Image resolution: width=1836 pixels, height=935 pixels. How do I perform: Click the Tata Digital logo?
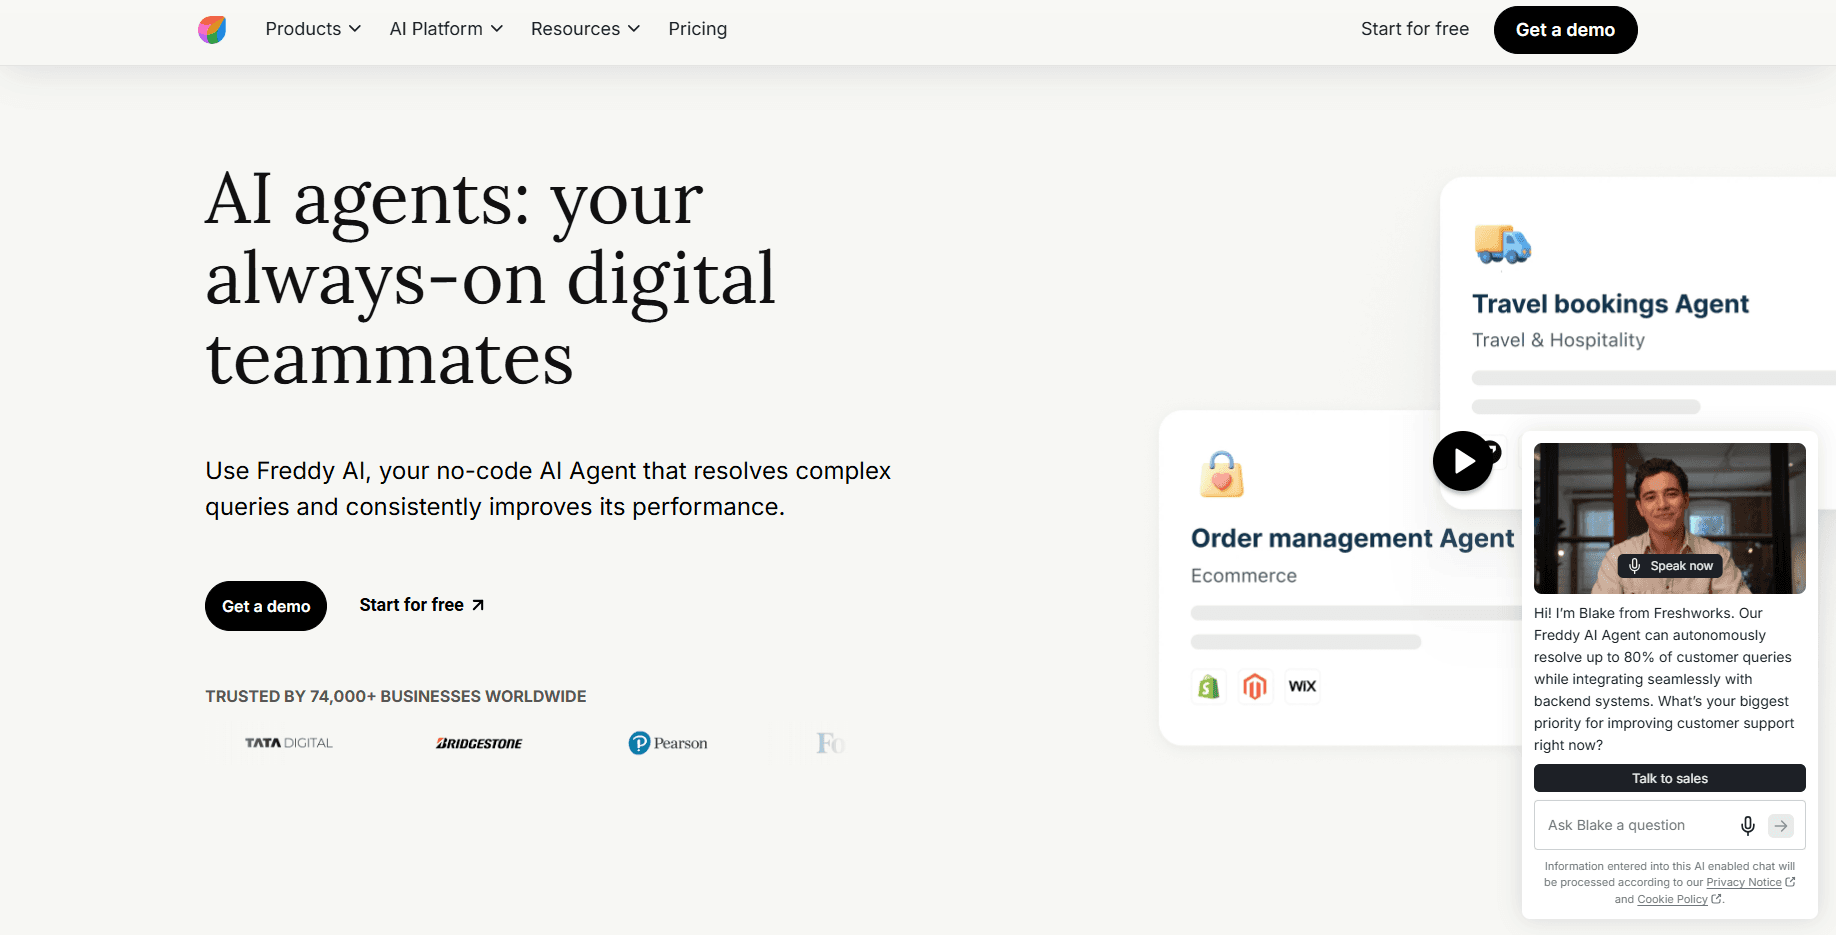tap(289, 743)
